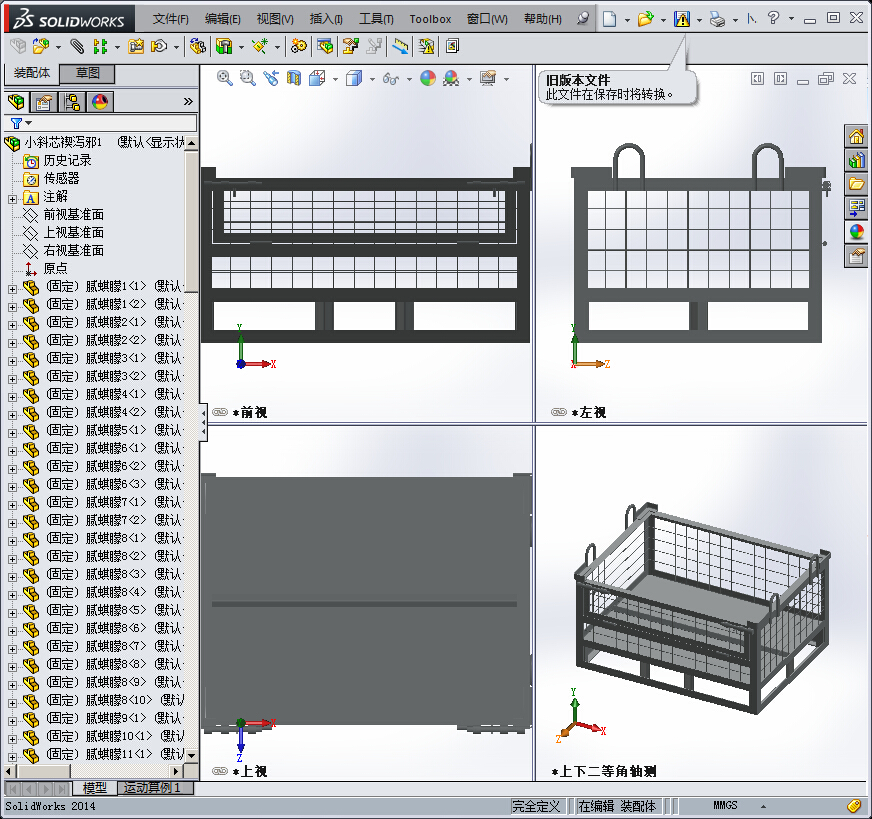Click the Mate paperclip icon
The height and width of the screenshot is (819, 872).
tap(77, 46)
